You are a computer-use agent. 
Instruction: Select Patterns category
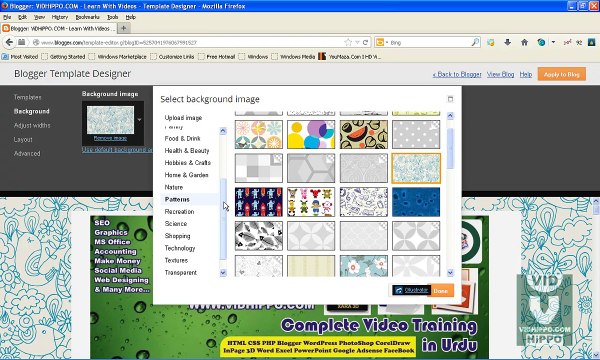click(x=177, y=200)
